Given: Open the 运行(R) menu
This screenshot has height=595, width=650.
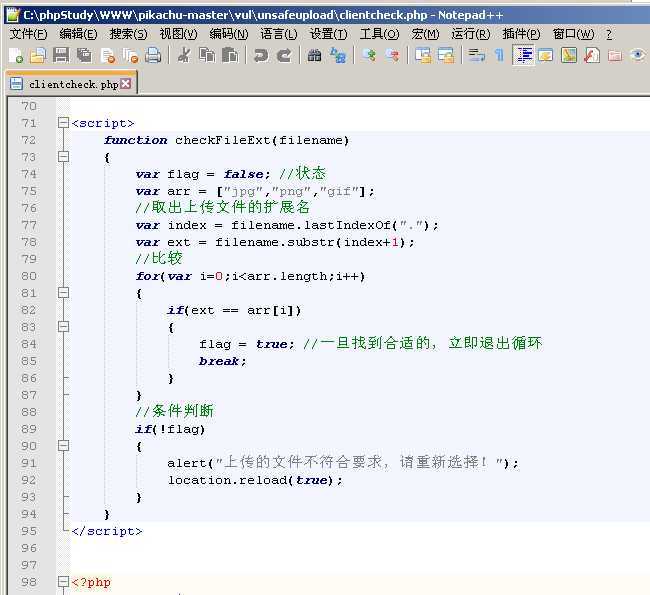Looking at the screenshot, I should tap(471, 34).
